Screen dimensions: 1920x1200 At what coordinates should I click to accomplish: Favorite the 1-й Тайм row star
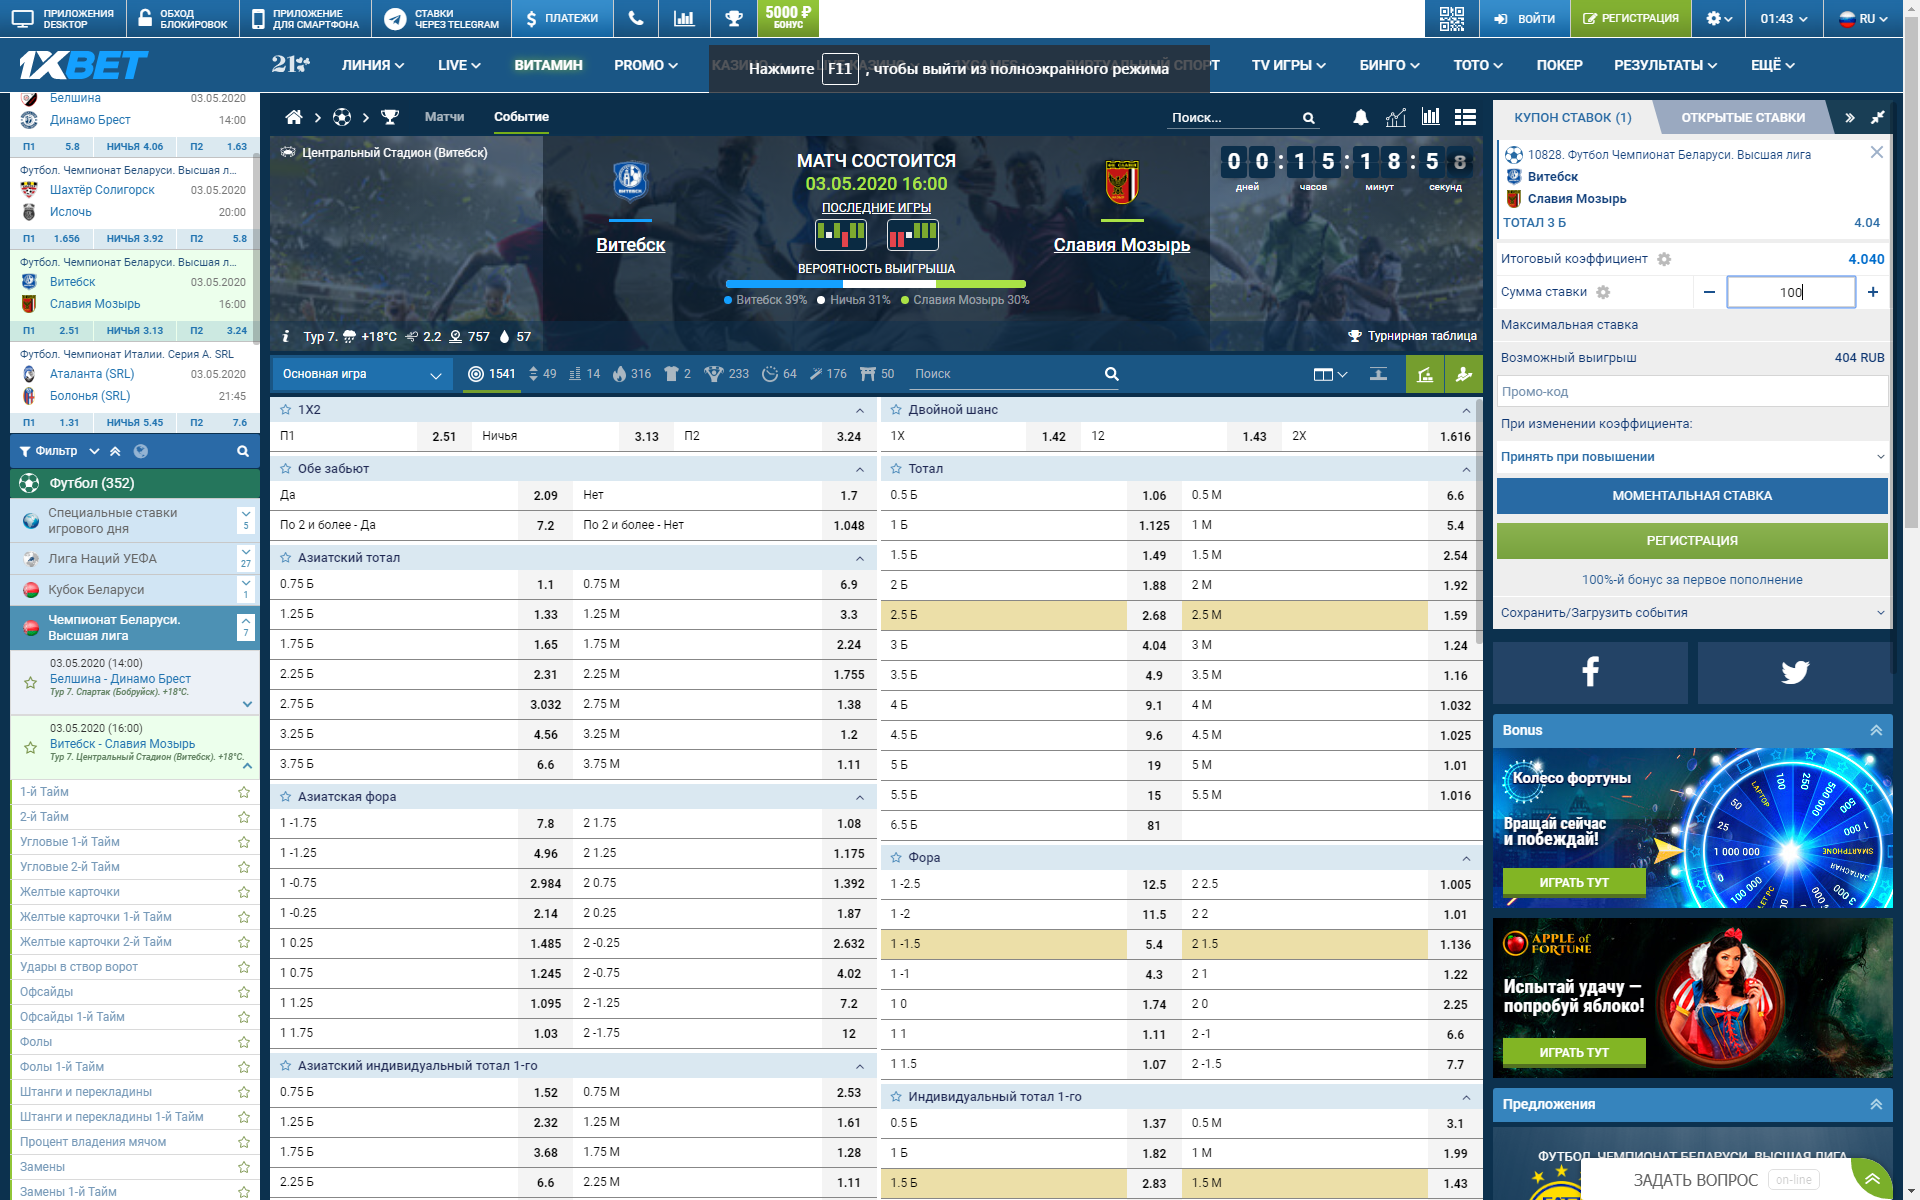(243, 792)
